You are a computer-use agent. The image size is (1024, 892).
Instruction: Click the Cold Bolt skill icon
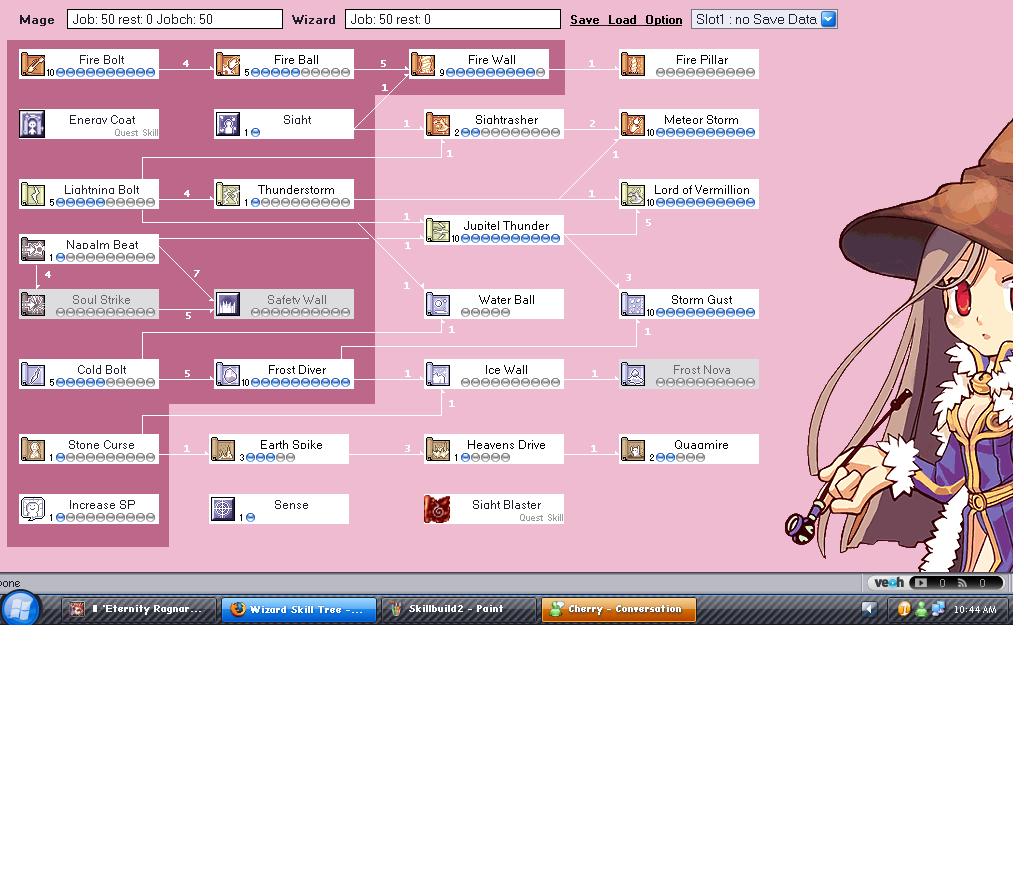coord(33,374)
